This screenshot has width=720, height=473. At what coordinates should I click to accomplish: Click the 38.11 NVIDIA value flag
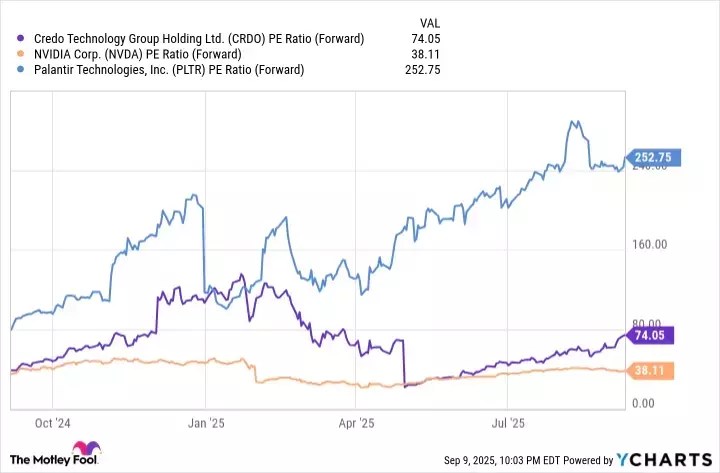click(x=654, y=370)
